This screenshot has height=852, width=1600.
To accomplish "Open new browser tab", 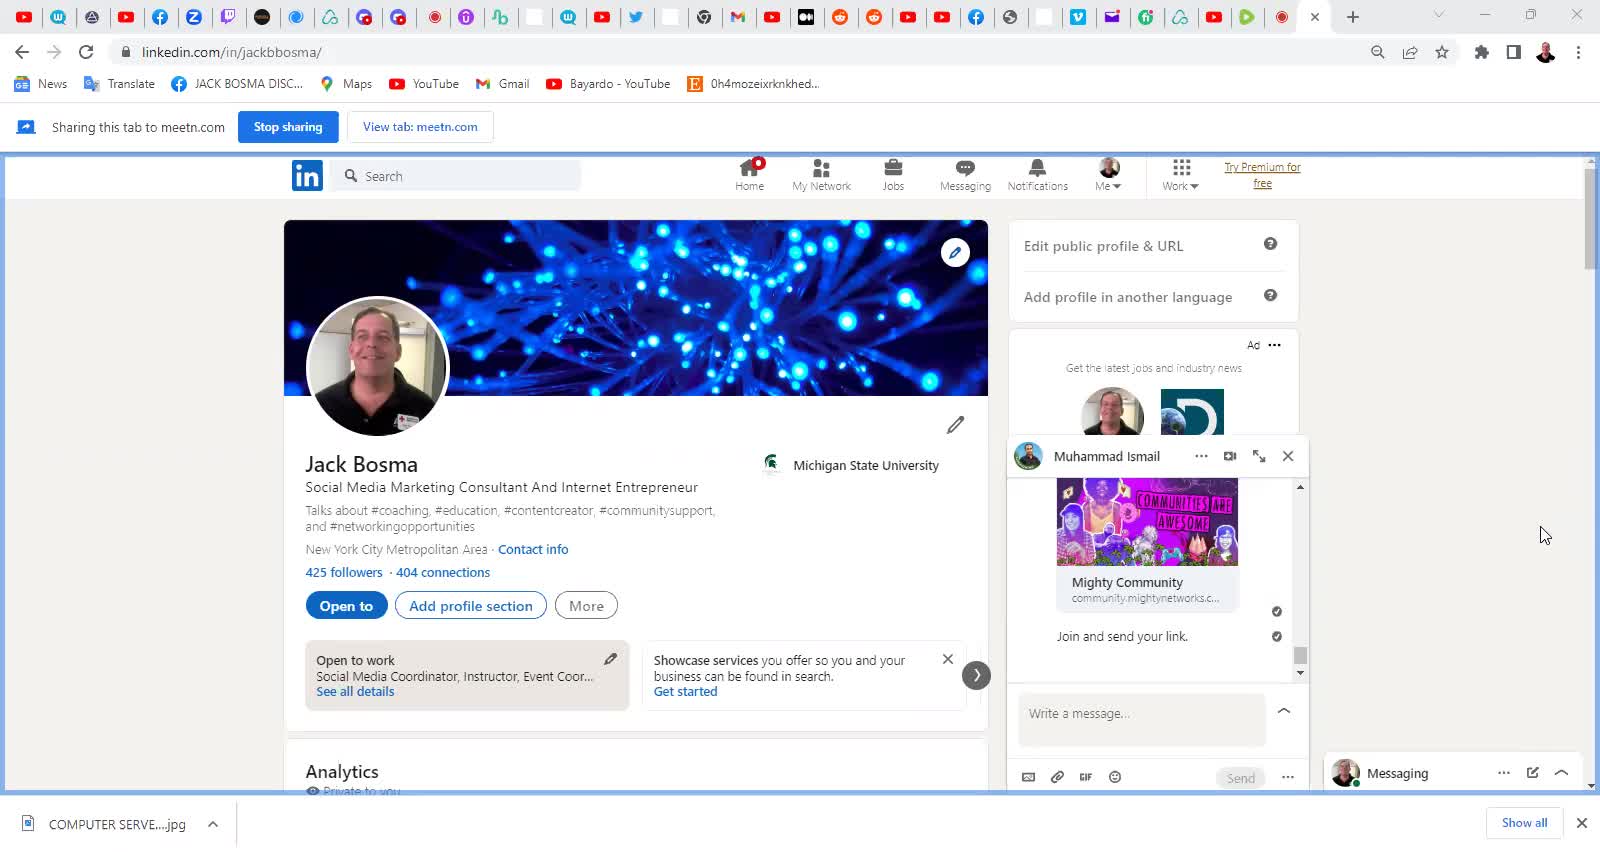I will click(x=1353, y=17).
